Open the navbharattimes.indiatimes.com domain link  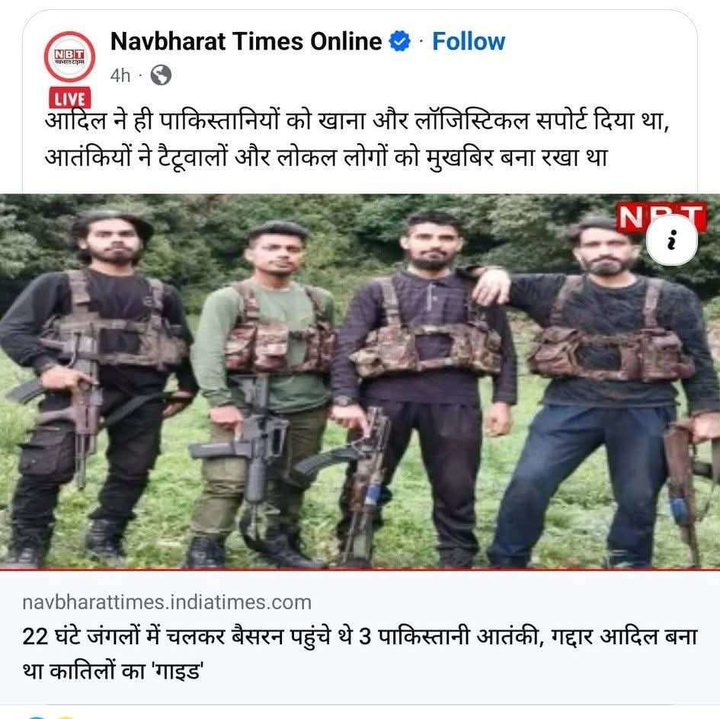[167, 602]
